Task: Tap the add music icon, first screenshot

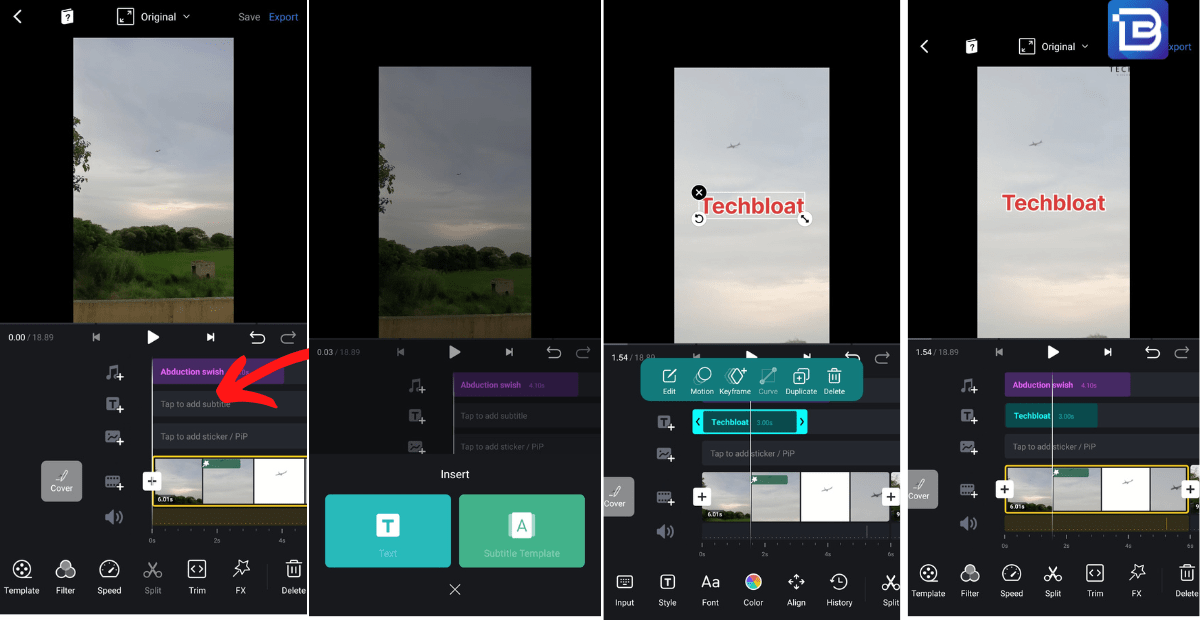Action: (114, 373)
